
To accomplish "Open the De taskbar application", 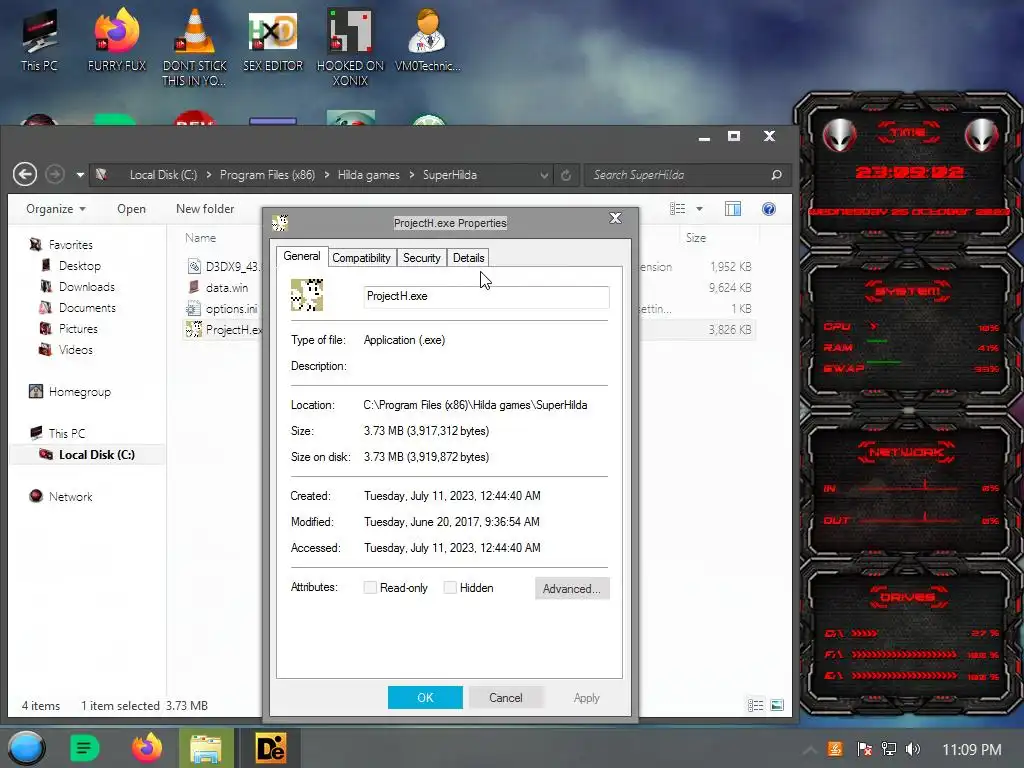I will tap(270, 748).
